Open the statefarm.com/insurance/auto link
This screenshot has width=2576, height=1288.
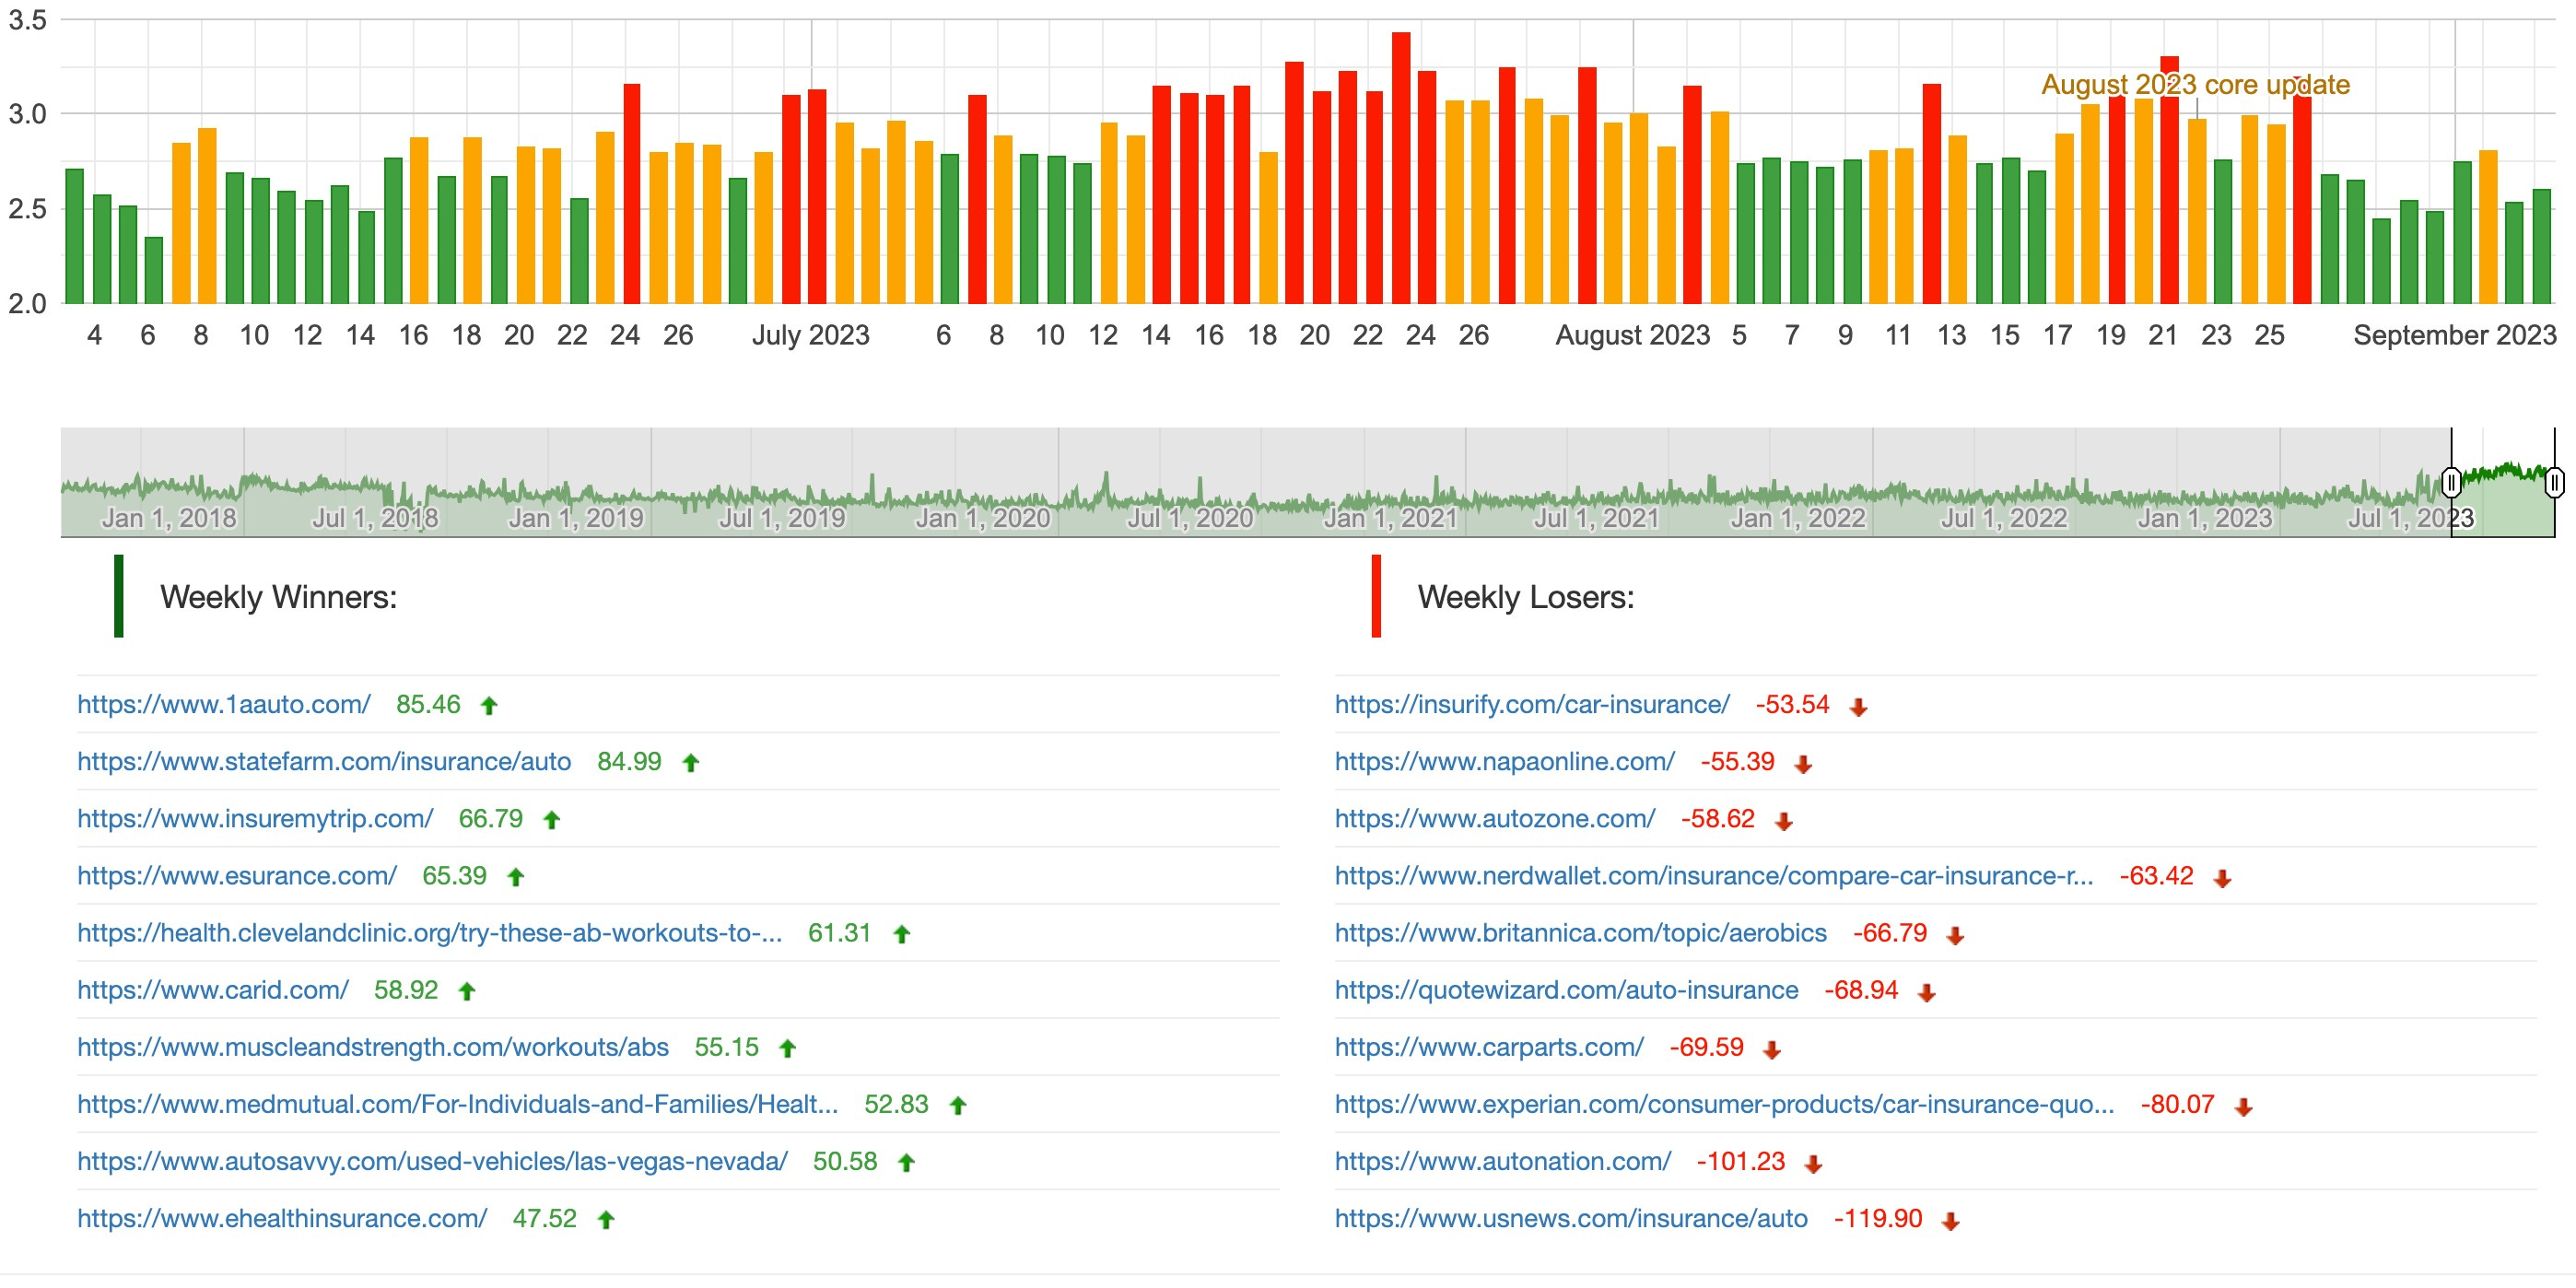(x=324, y=762)
